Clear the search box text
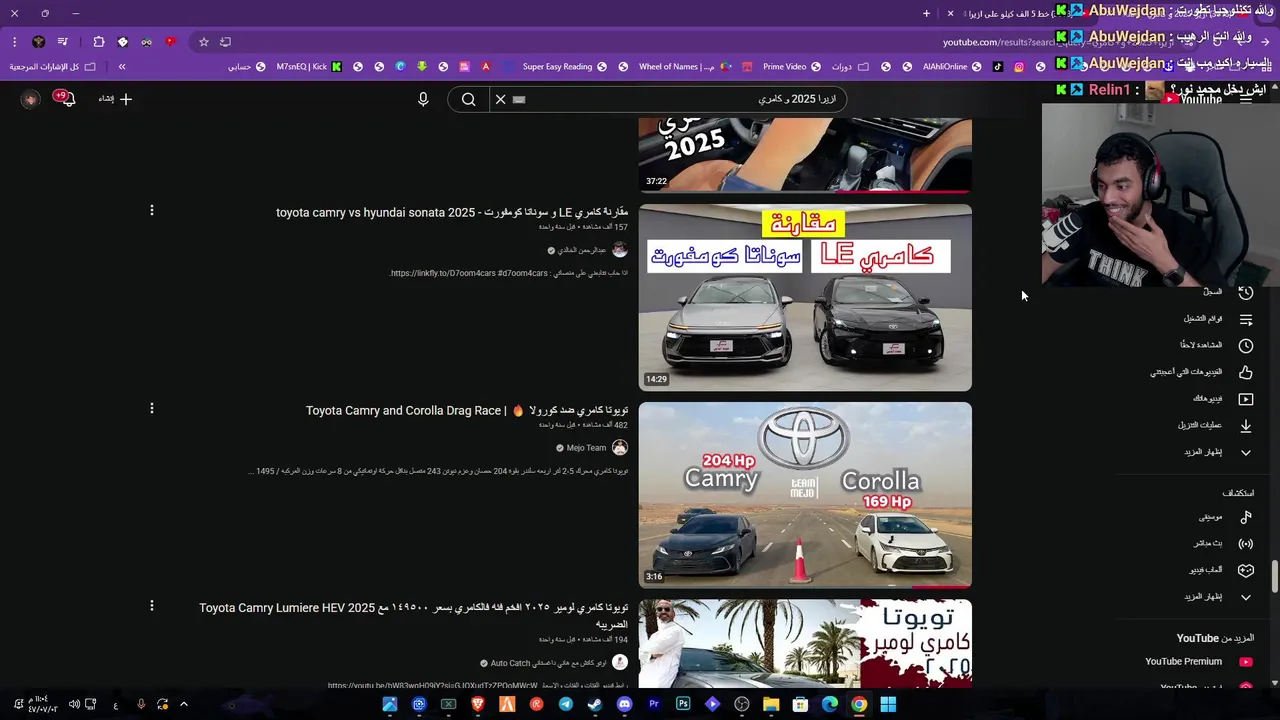Image resolution: width=1280 pixels, height=720 pixels. (500, 99)
